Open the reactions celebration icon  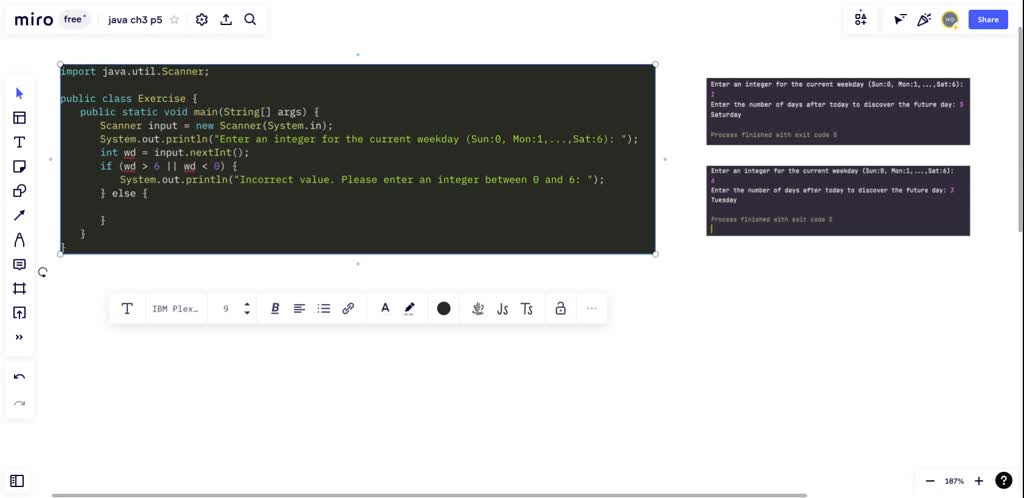[924, 20]
